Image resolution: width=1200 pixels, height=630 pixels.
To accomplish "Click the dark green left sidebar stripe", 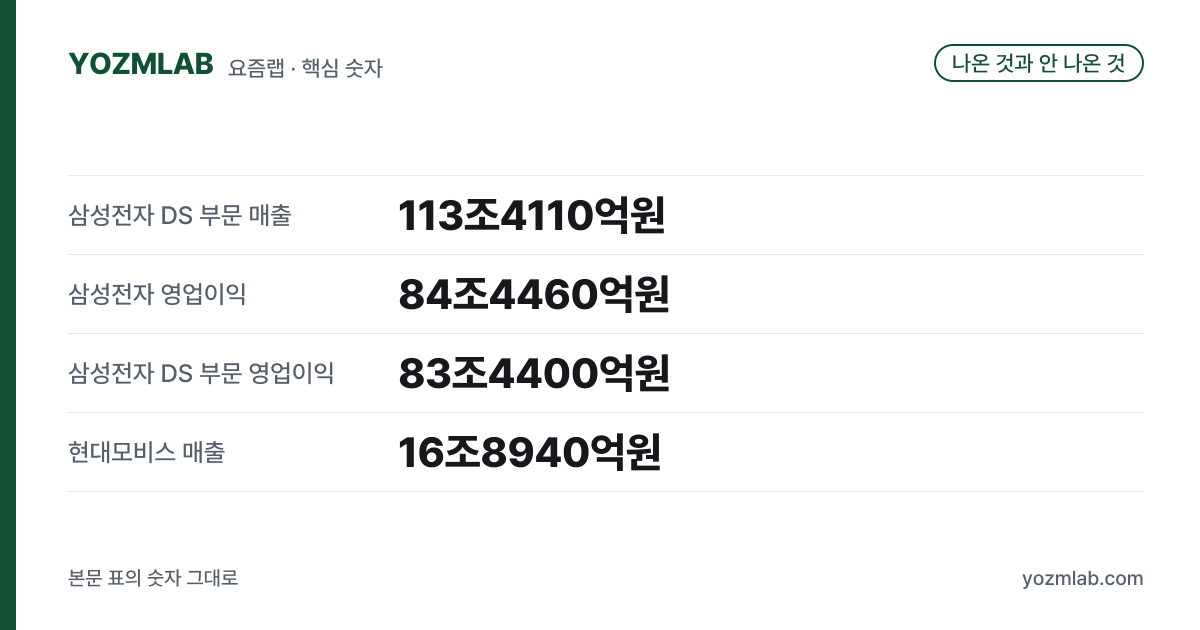I will (8, 315).
